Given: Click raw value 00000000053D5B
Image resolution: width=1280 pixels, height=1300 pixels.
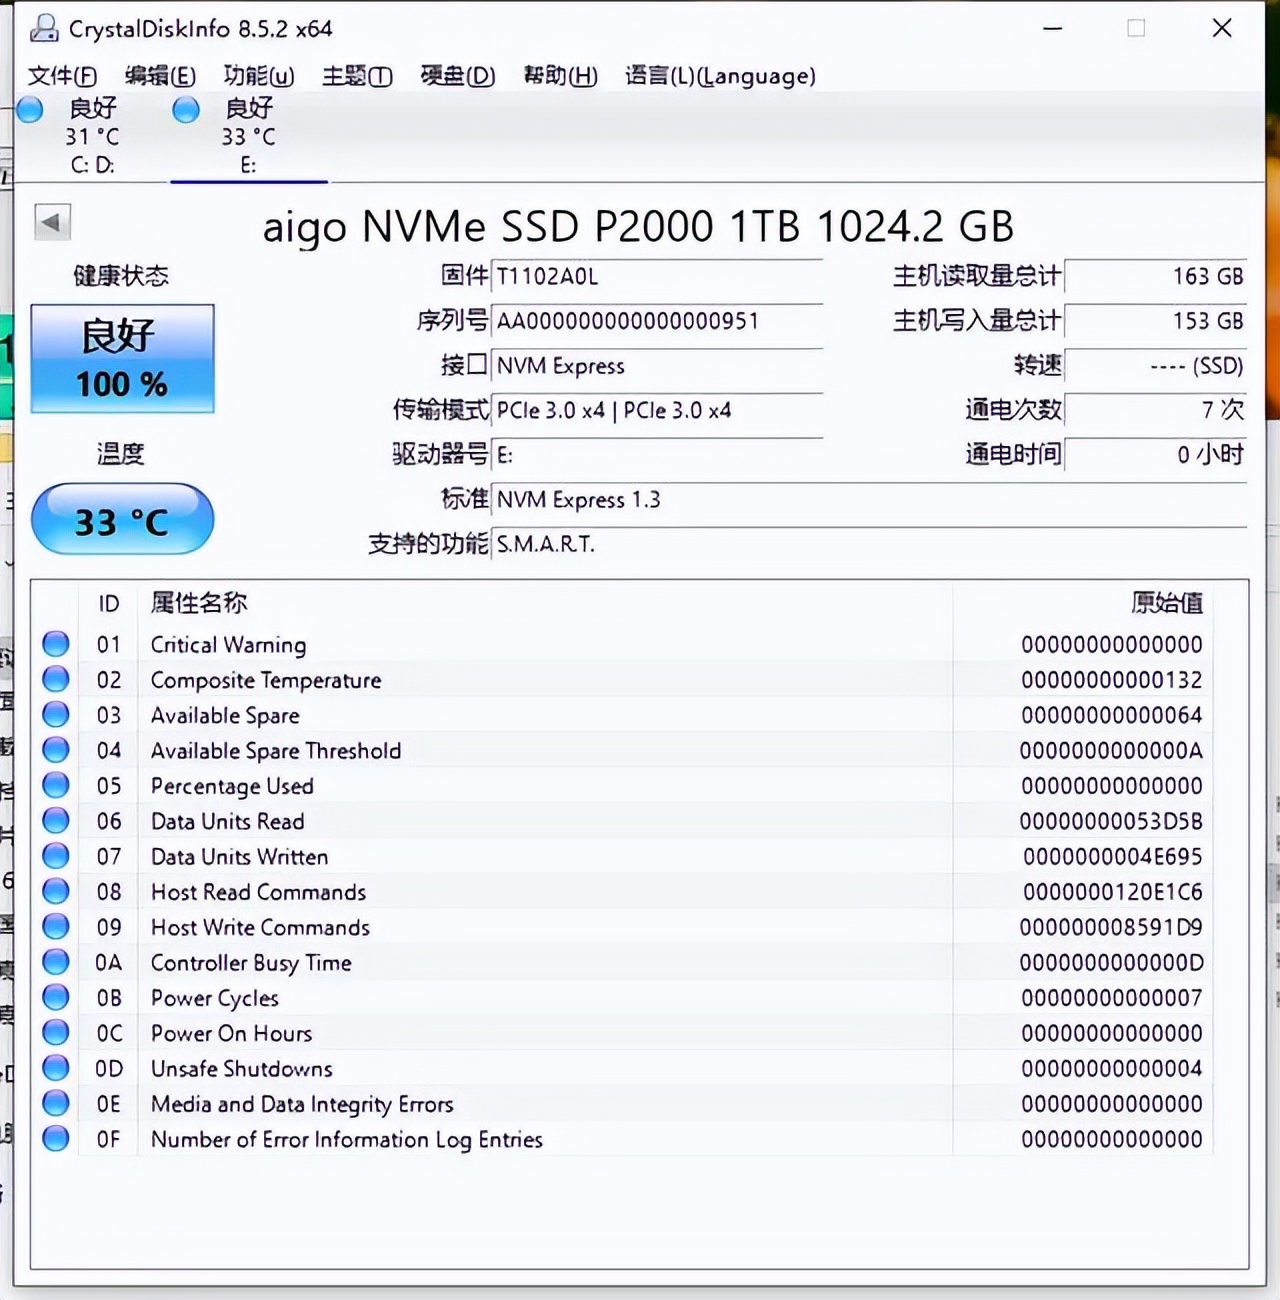Looking at the screenshot, I should pyautogui.click(x=1111, y=821).
